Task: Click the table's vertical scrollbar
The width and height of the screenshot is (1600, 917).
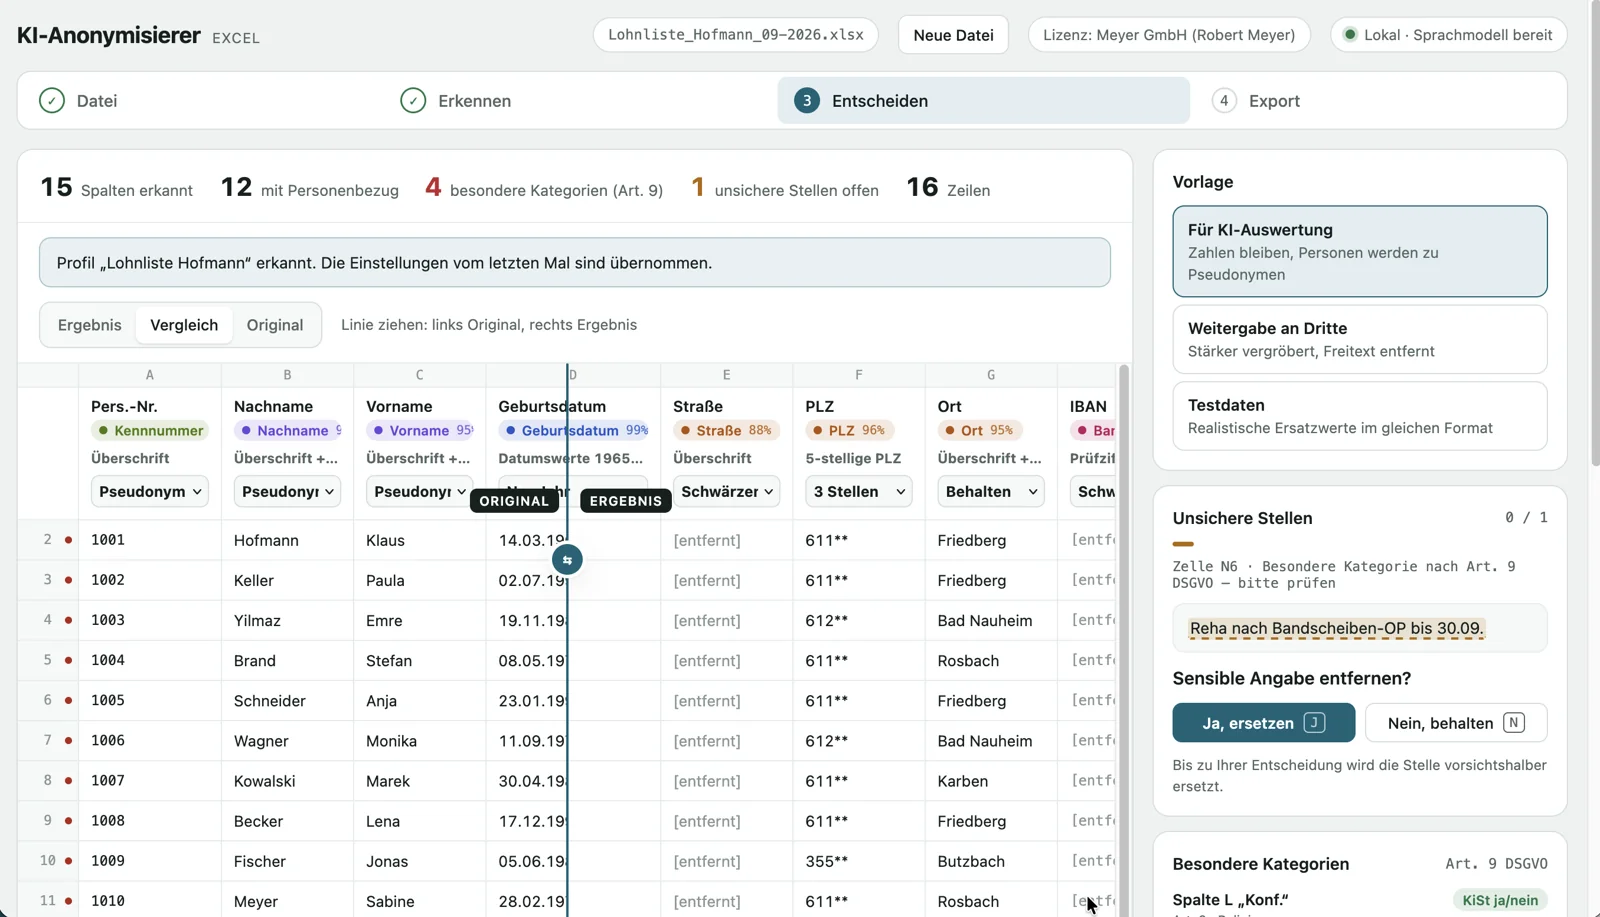Action: pyautogui.click(x=1124, y=640)
